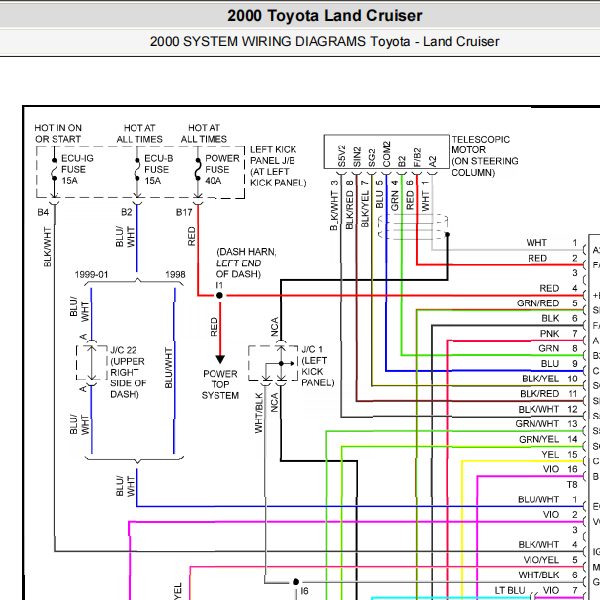
Task: Click the BLK/RED wire label at pin 11
Action: tap(540, 393)
